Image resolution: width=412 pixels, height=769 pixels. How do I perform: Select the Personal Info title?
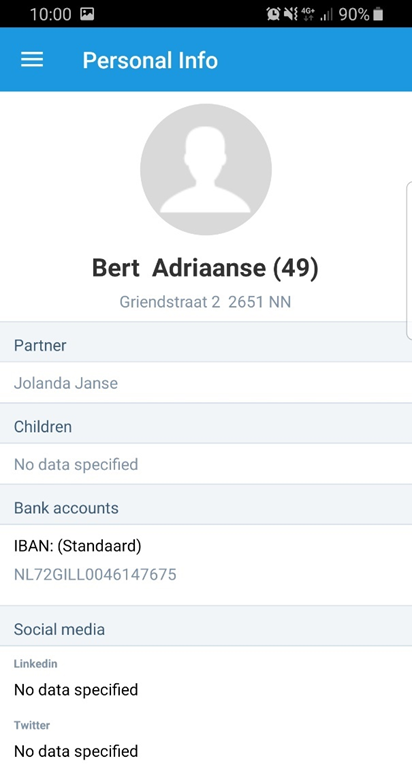[150, 60]
